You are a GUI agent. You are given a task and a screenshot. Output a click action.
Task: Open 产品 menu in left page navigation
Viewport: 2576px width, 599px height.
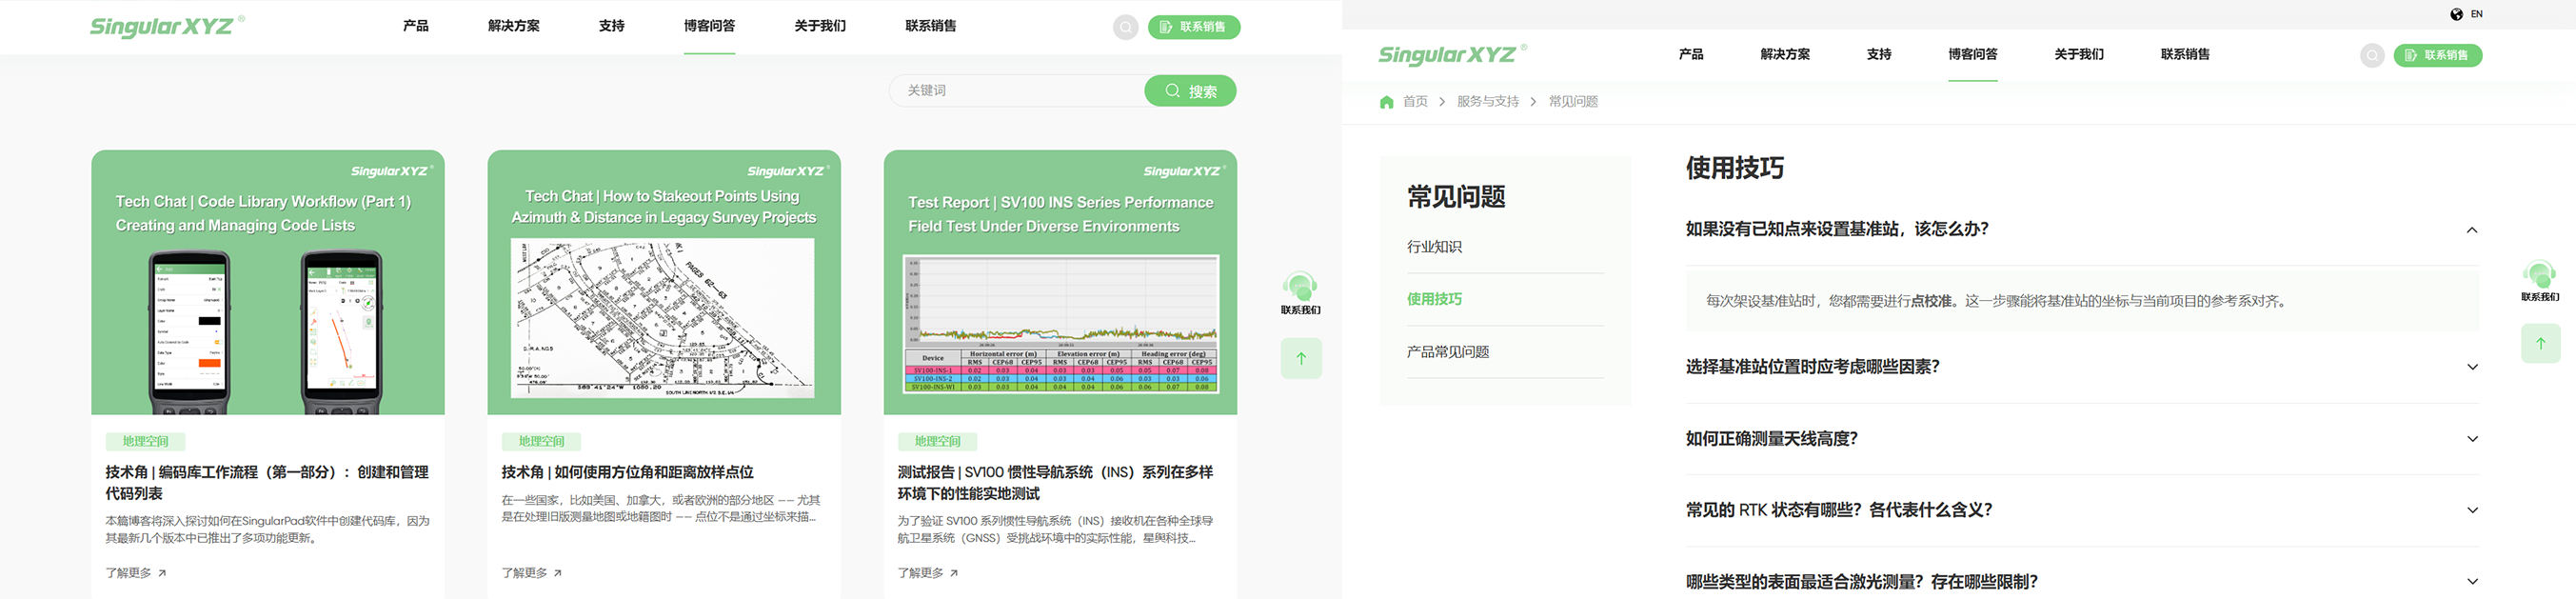415,26
